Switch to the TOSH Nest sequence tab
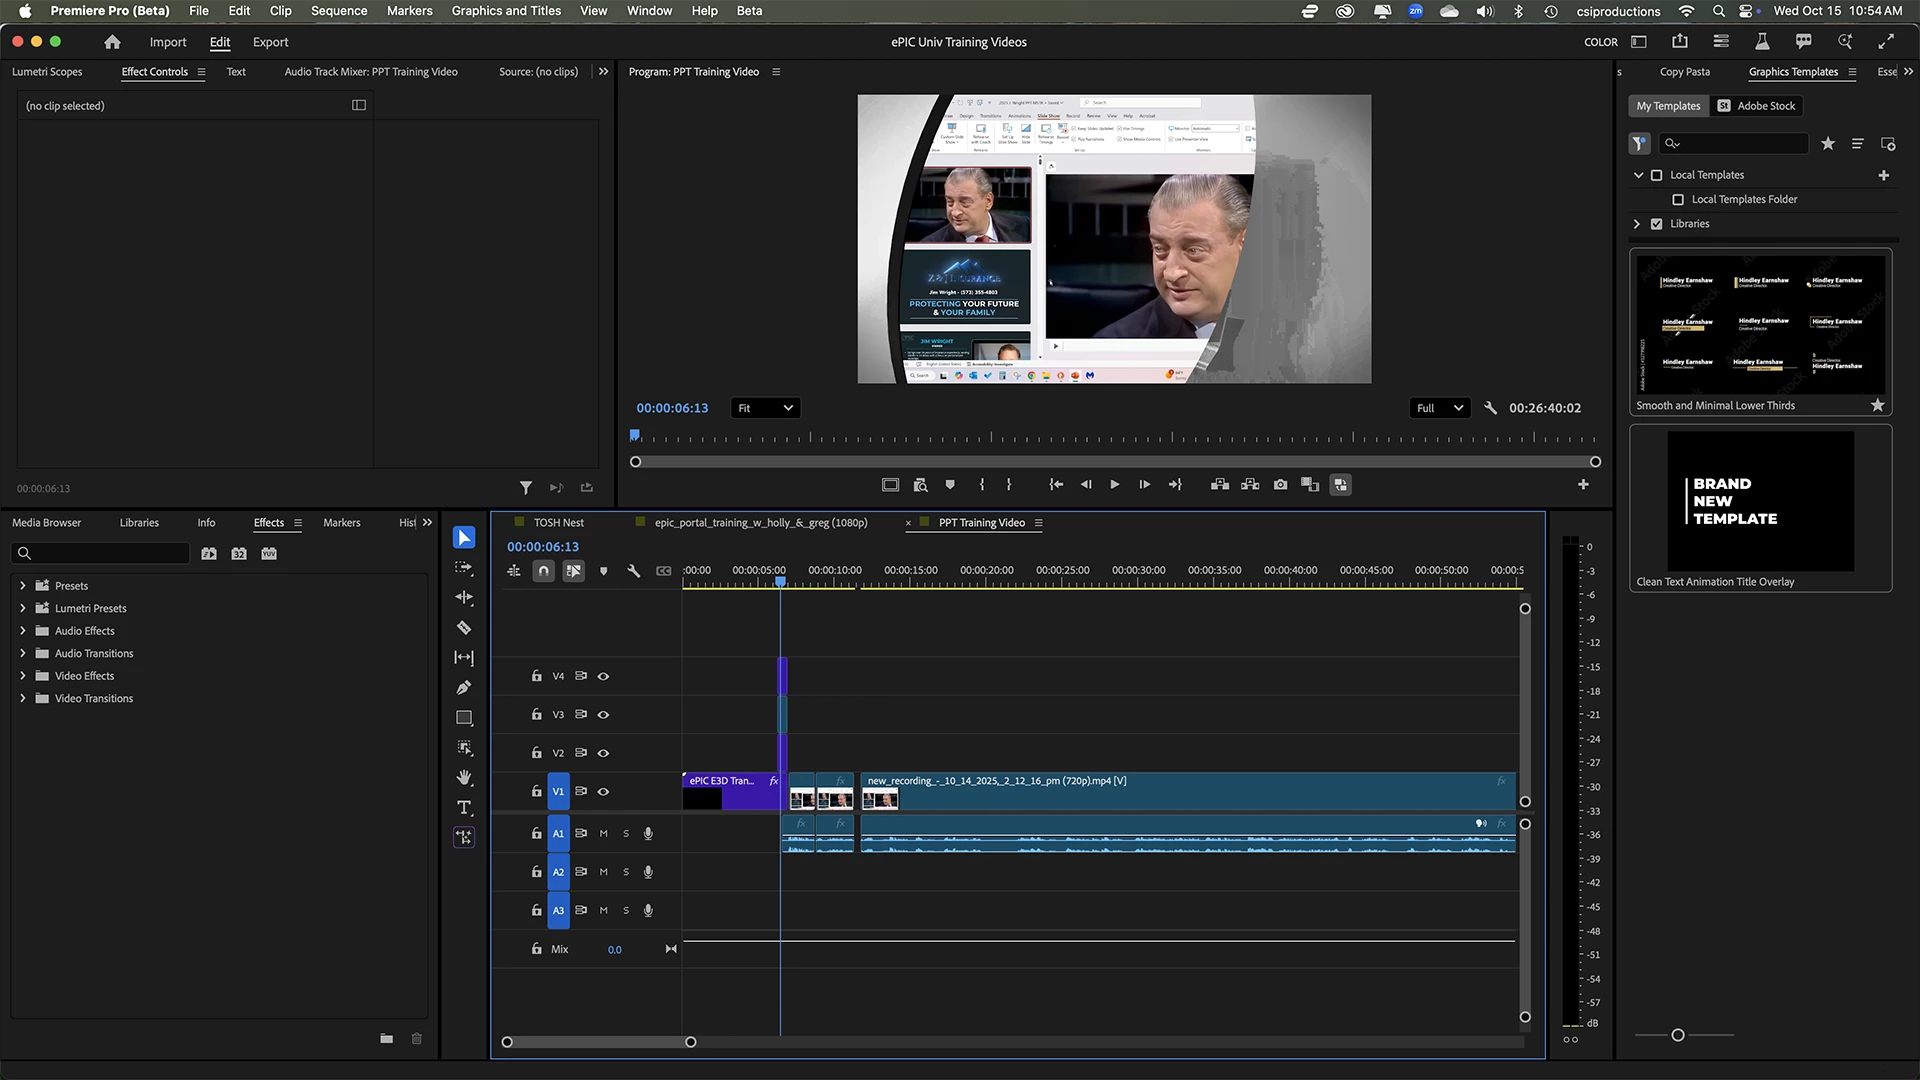1920x1080 pixels. pyautogui.click(x=558, y=523)
